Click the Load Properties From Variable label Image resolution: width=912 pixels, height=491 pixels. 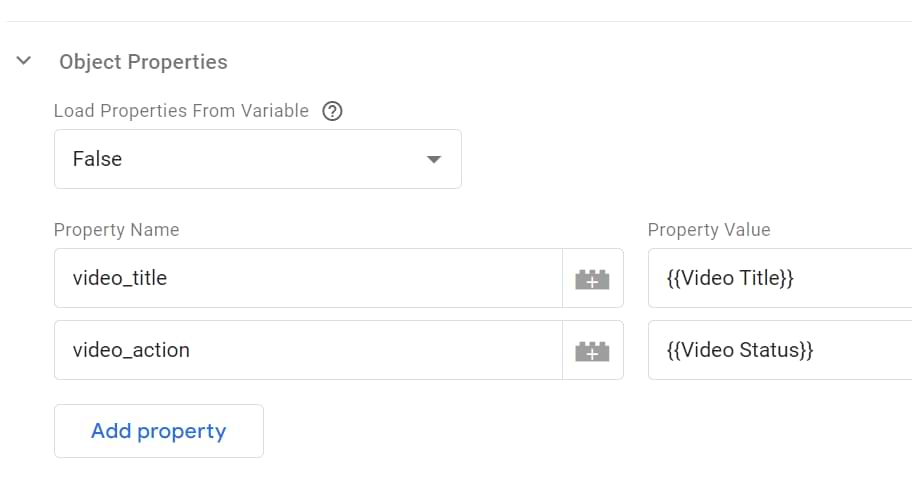(181, 111)
